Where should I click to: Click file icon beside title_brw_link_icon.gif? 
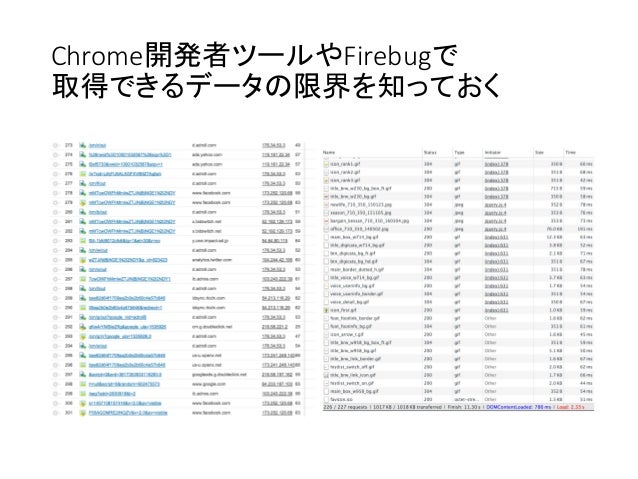pyautogui.click(x=326, y=375)
